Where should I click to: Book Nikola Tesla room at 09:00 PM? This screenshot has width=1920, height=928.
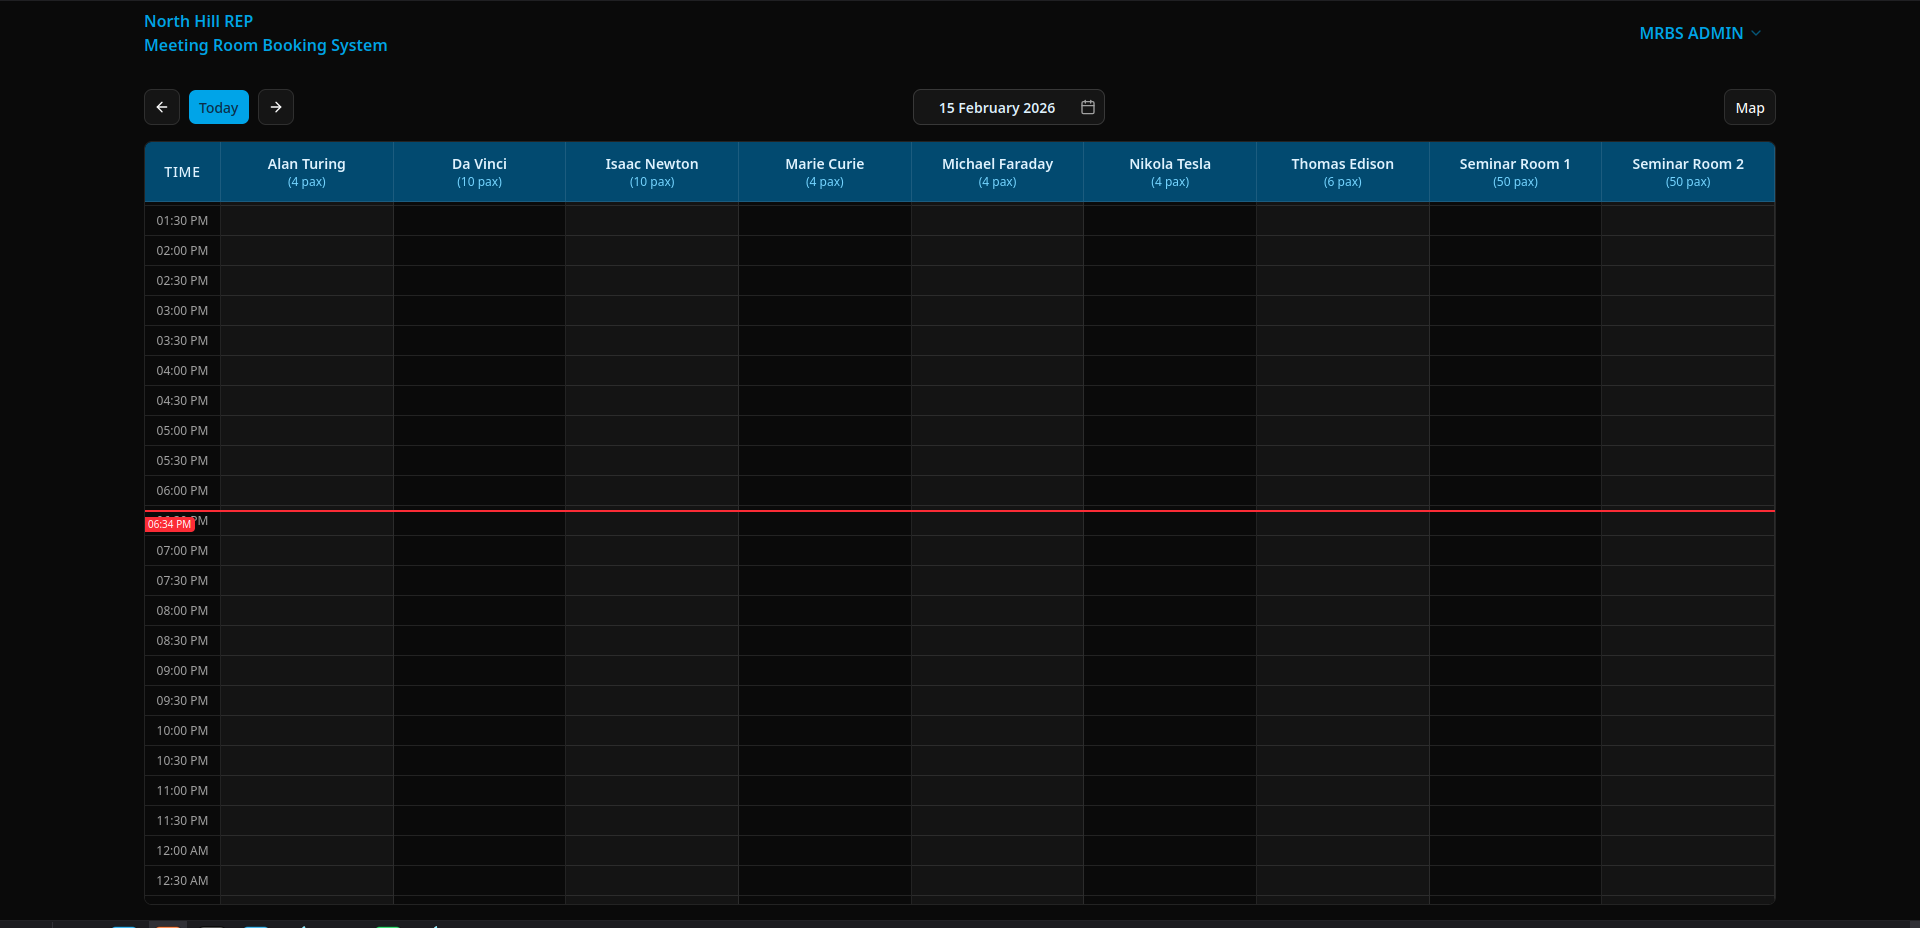[x=1169, y=671]
